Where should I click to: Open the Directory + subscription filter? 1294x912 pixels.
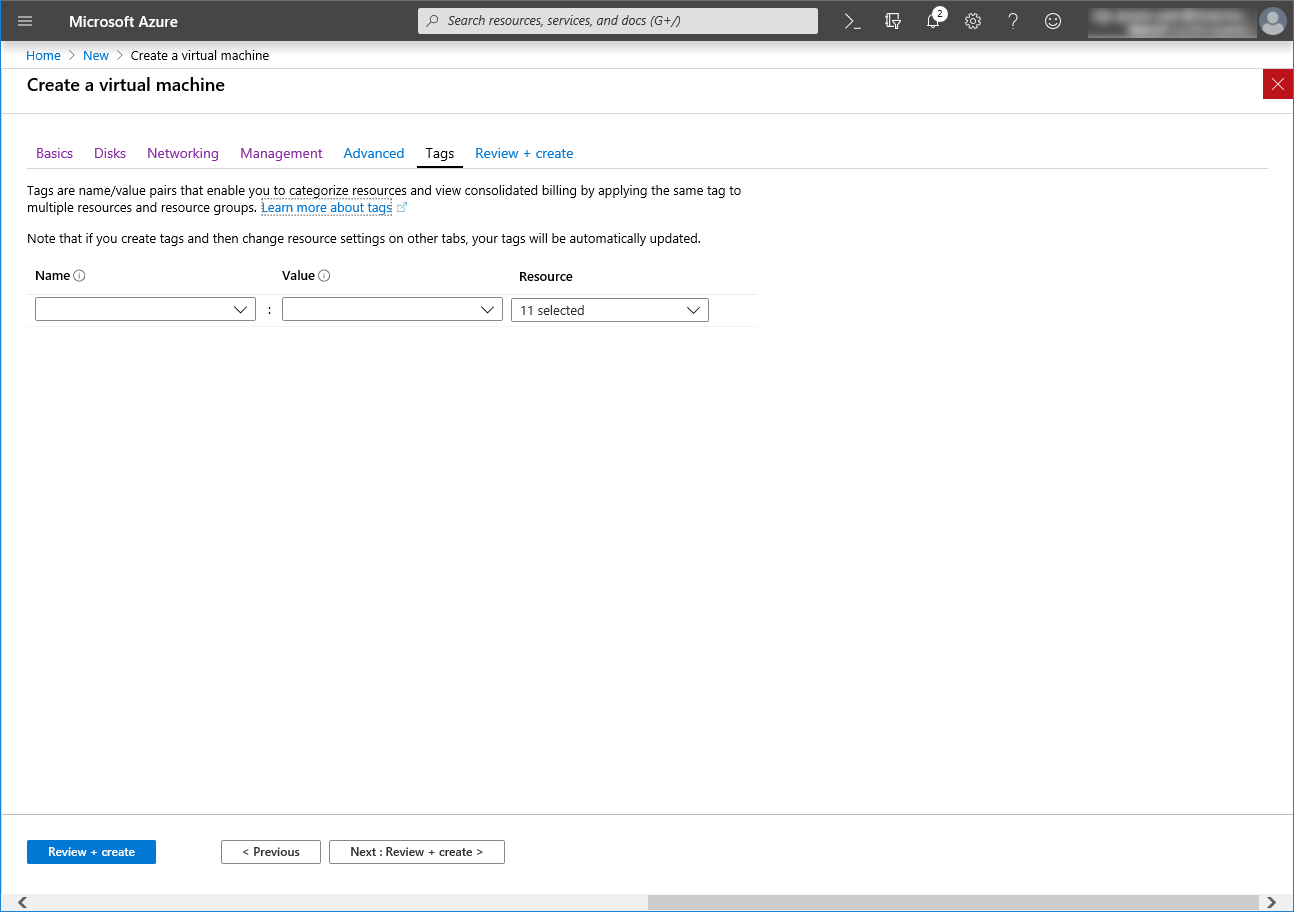tap(893, 21)
